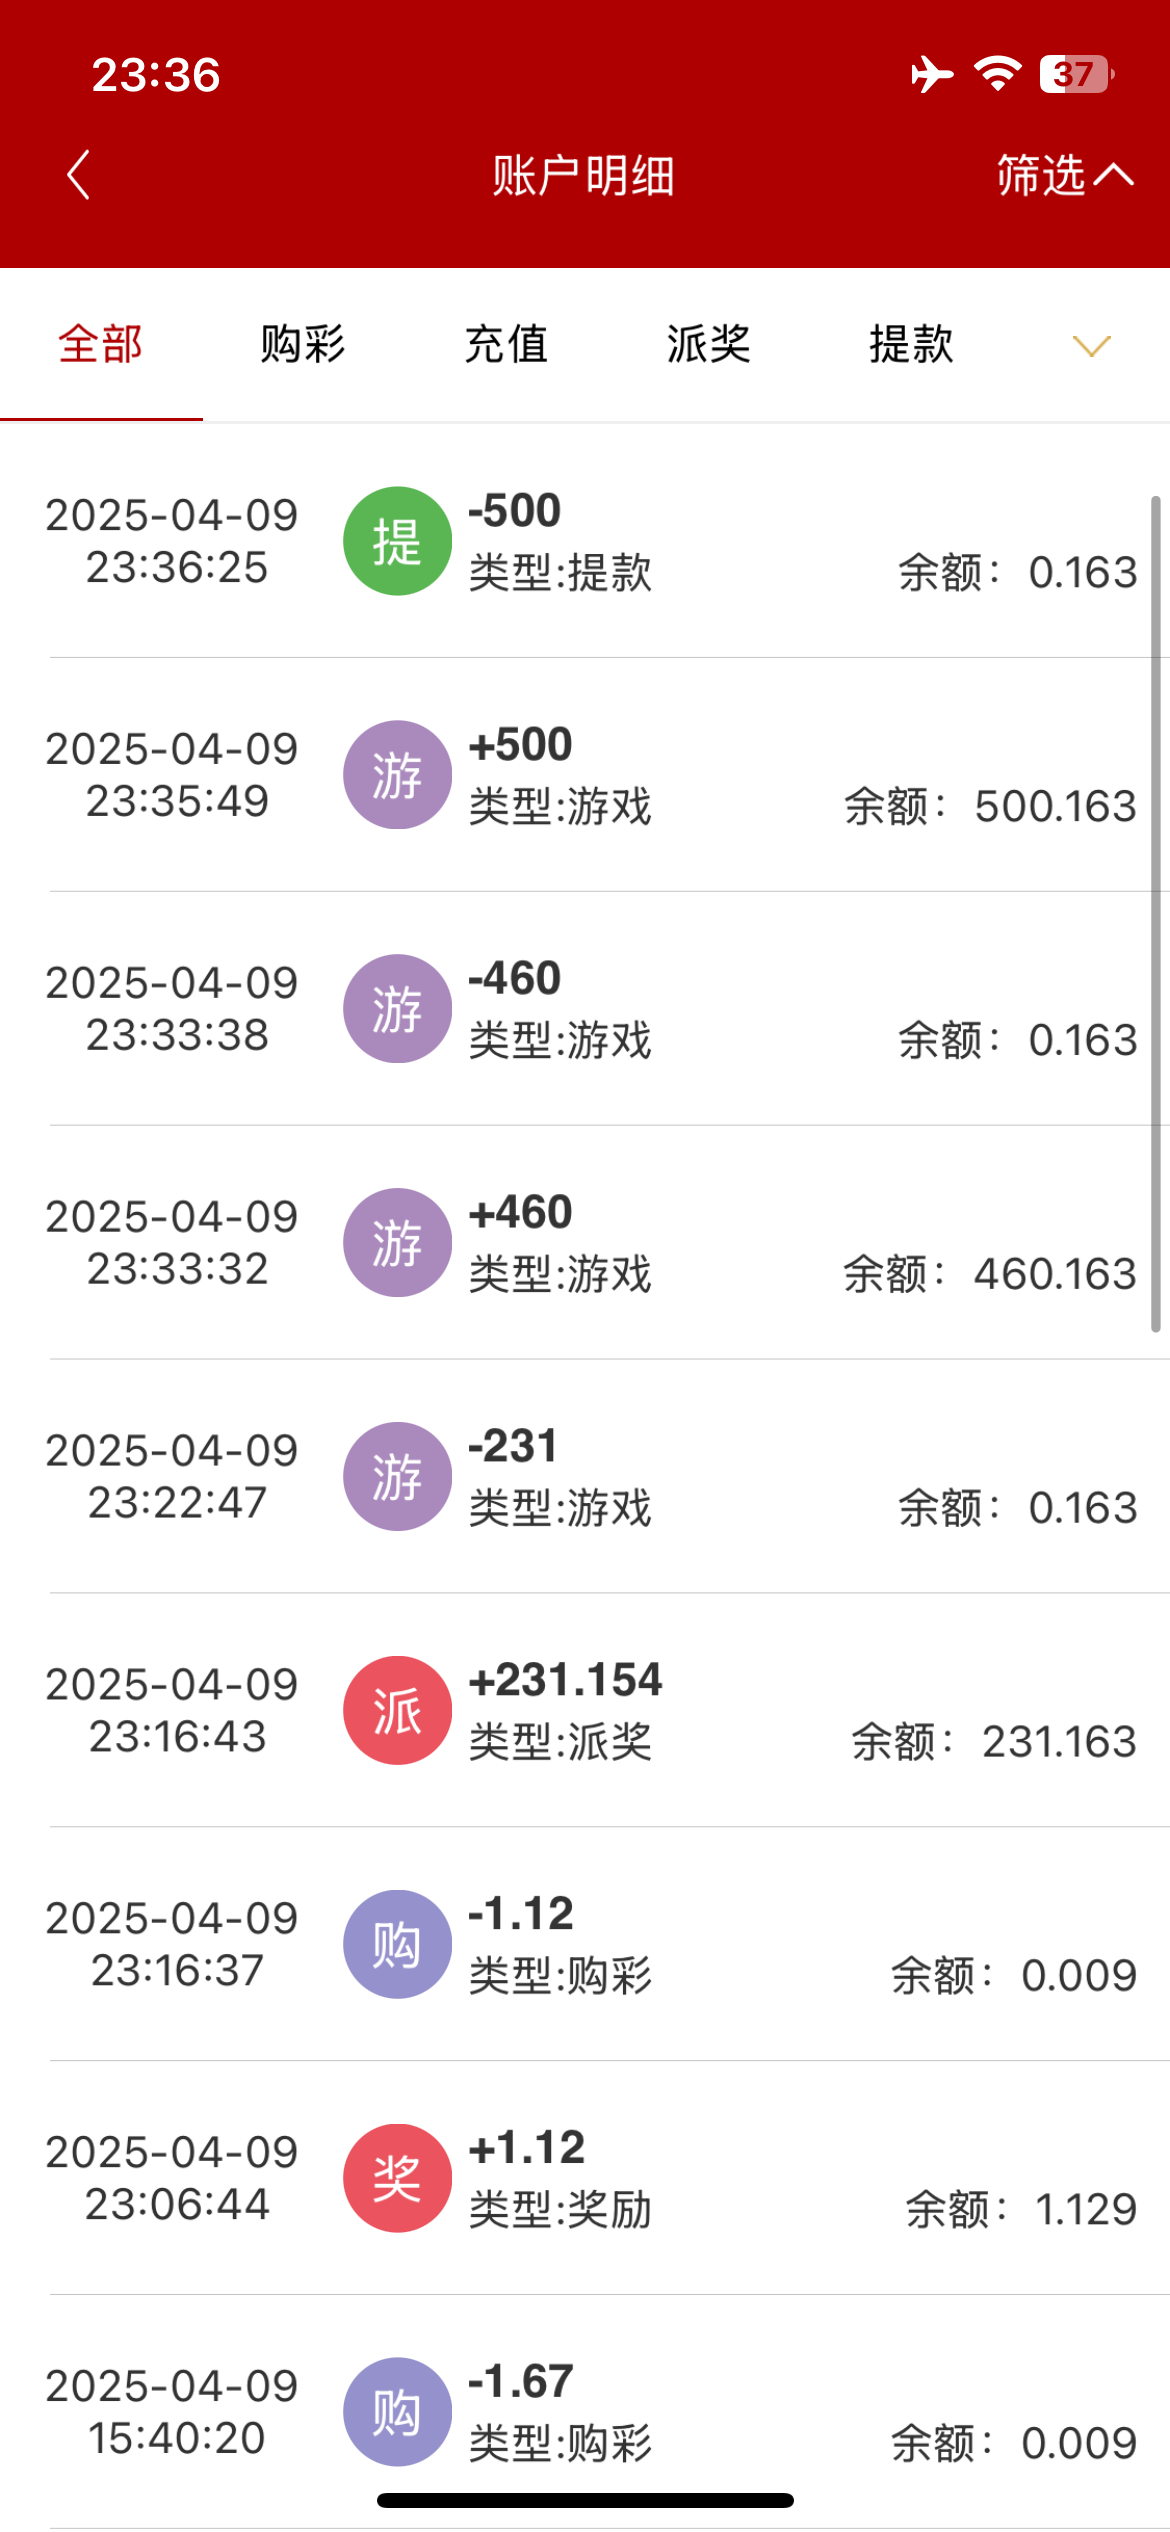Tap purple 游 icon beside +500 entry
Viewport: 1170px width, 2532px height.
pyautogui.click(x=397, y=775)
